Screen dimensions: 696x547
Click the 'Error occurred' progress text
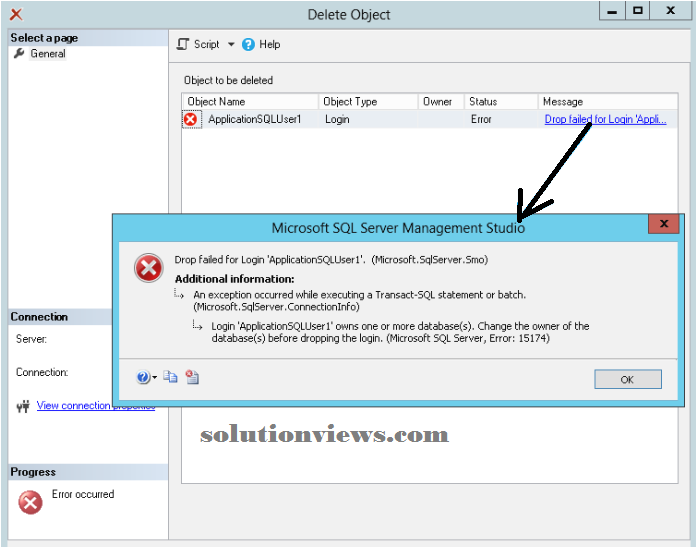coord(83,494)
